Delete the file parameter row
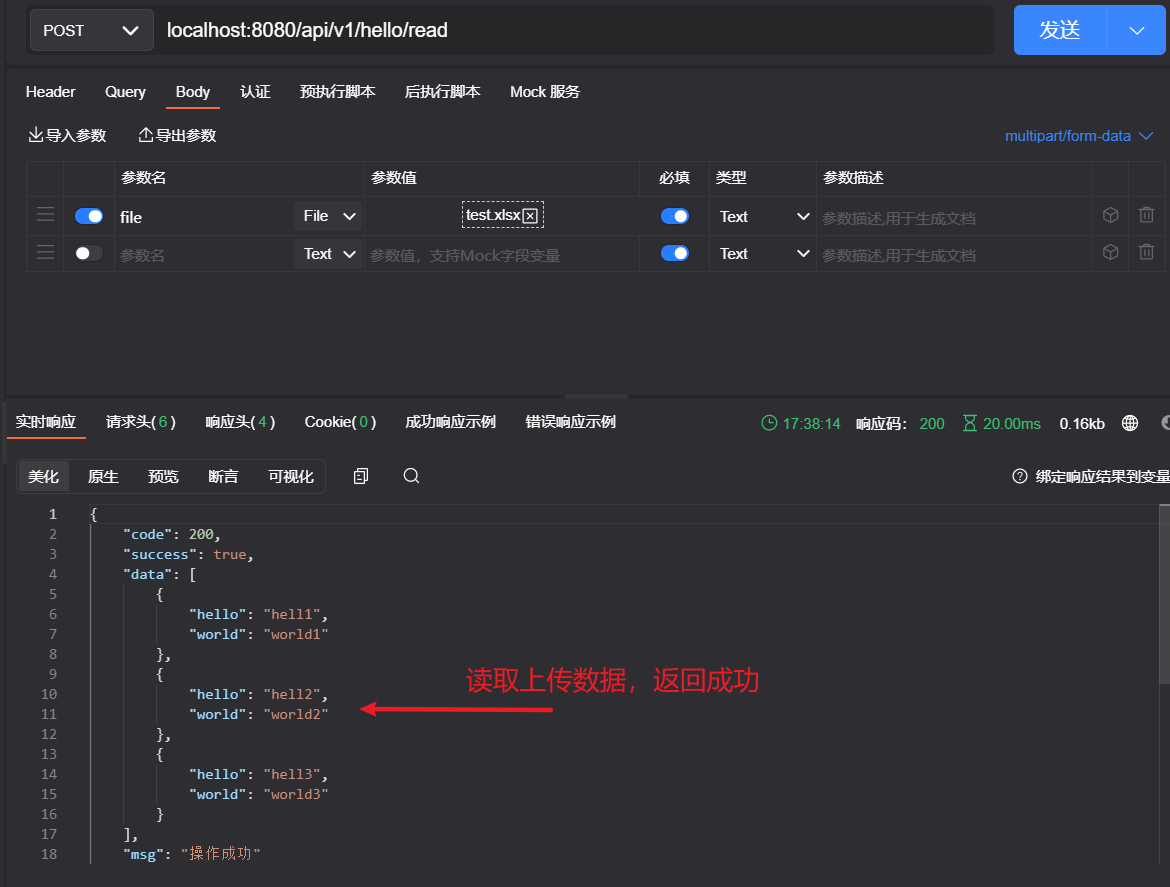The image size is (1170, 887). coord(1146,215)
